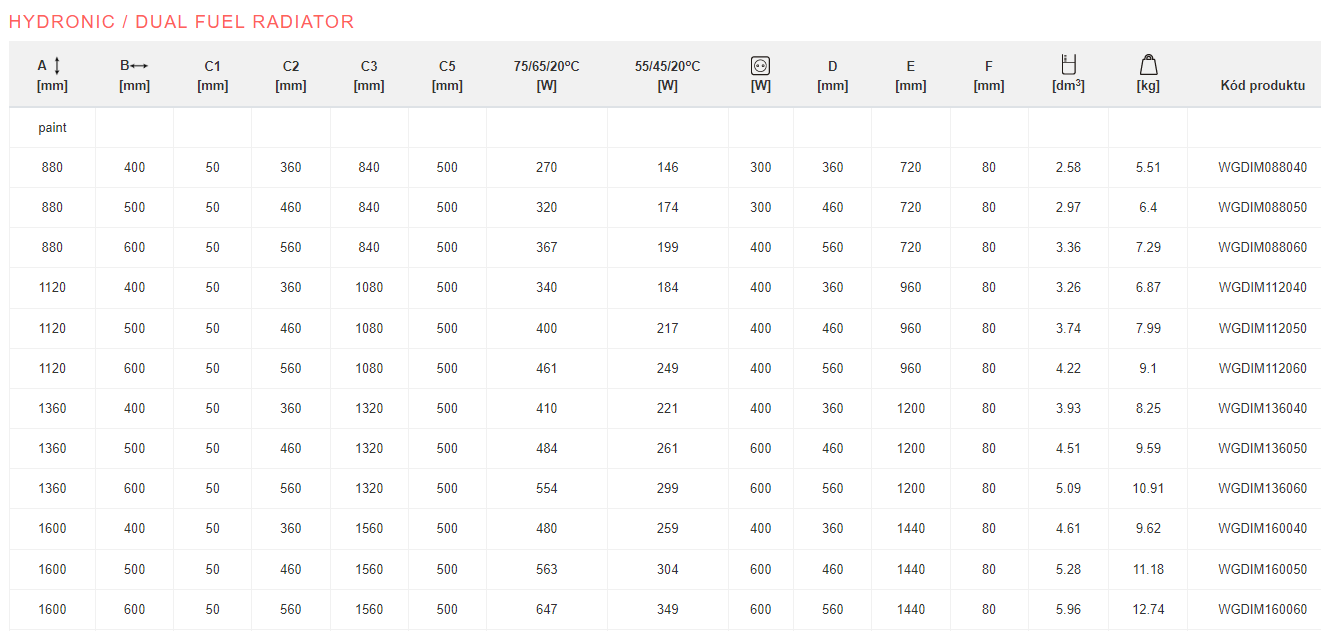Click the electric socket icon in header
The image size is (1321, 631).
click(760, 66)
